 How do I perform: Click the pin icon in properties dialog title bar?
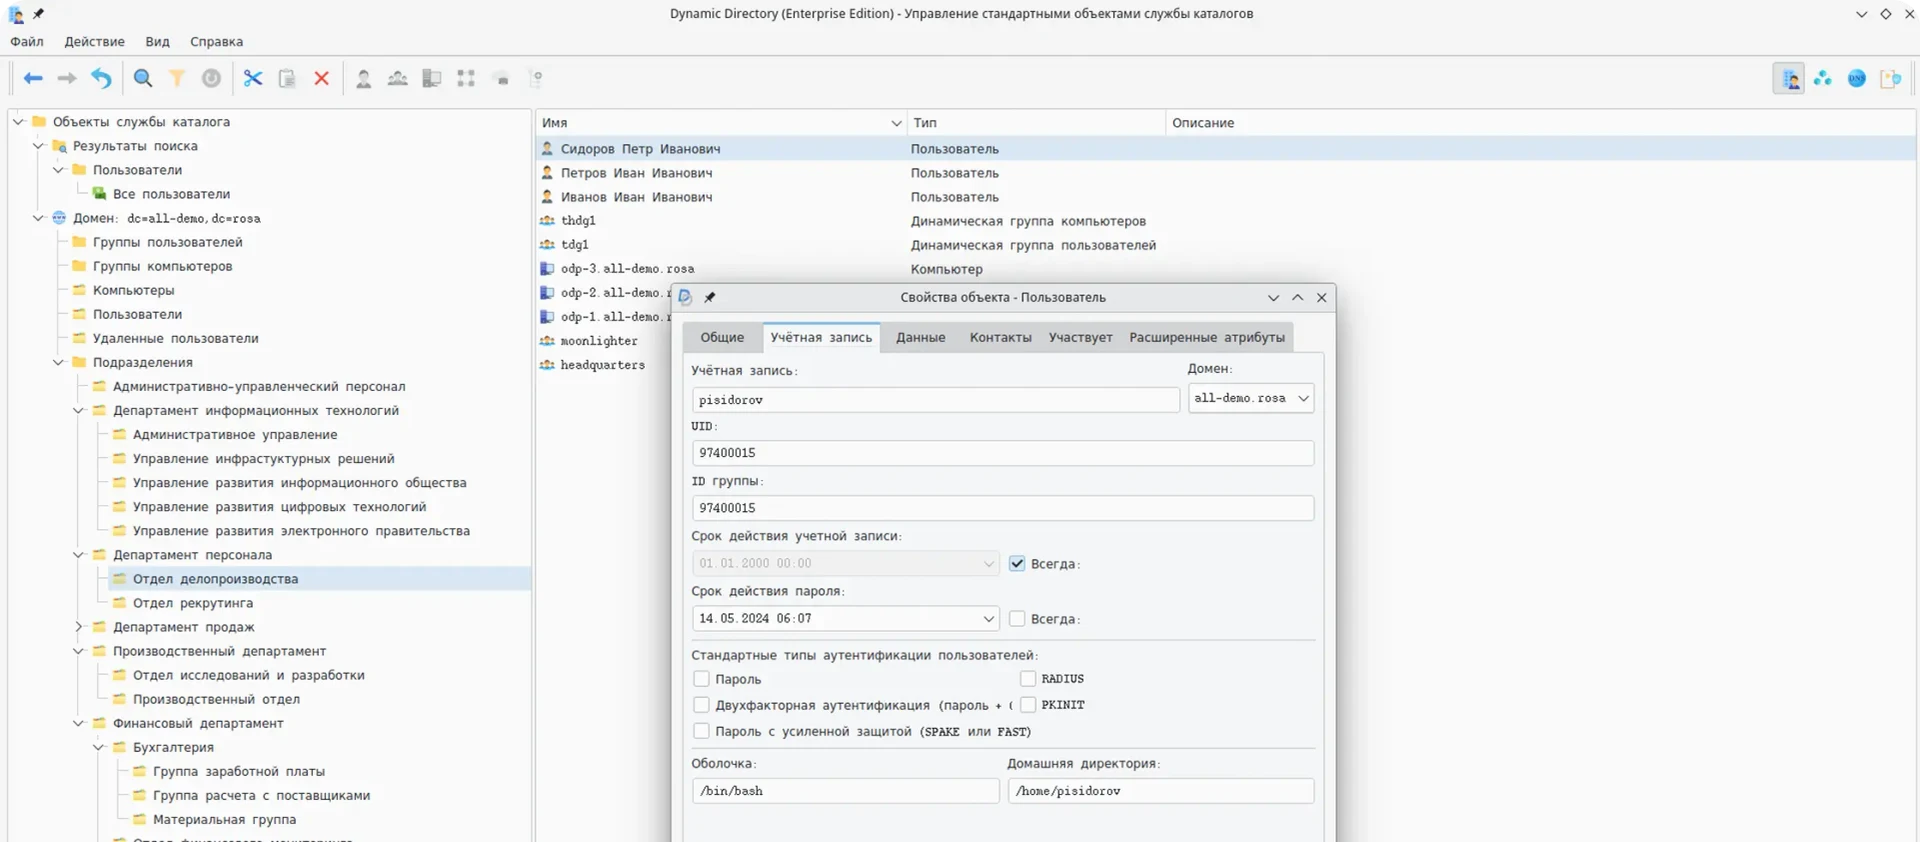710,297
